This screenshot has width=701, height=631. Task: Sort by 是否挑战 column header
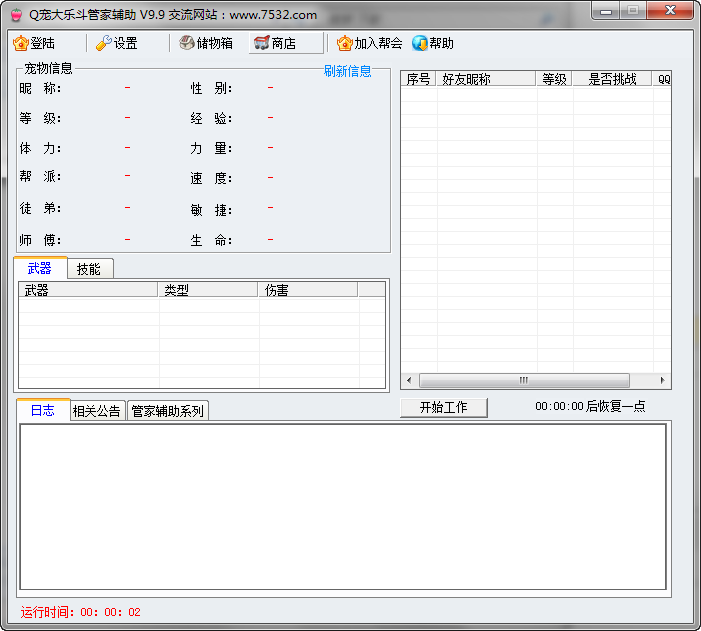pos(612,79)
